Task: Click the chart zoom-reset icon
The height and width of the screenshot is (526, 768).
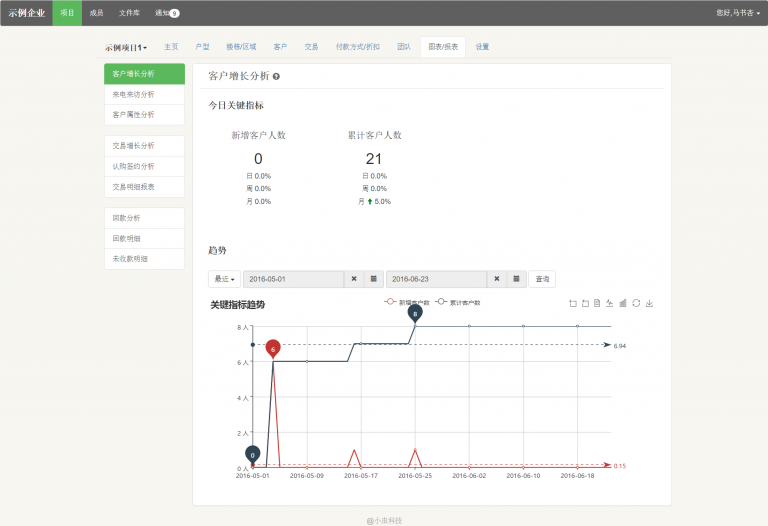Action: click(584, 303)
